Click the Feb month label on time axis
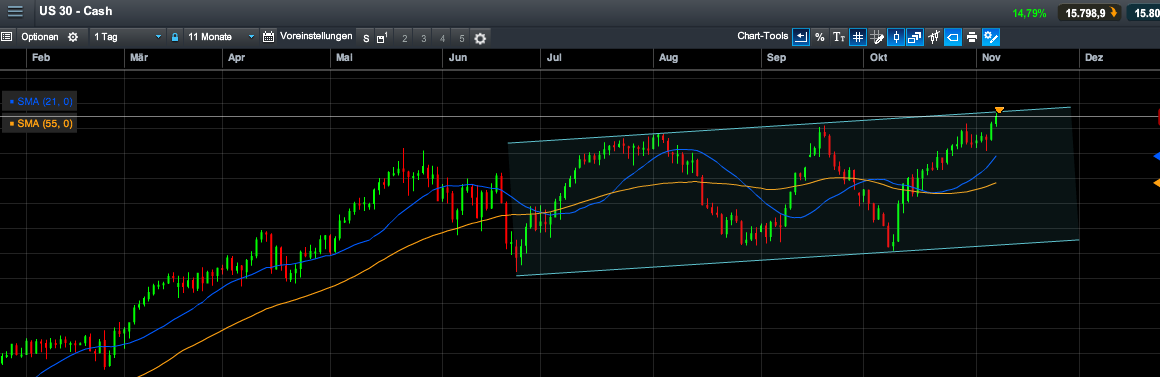1160x377 pixels. point(42,58)
